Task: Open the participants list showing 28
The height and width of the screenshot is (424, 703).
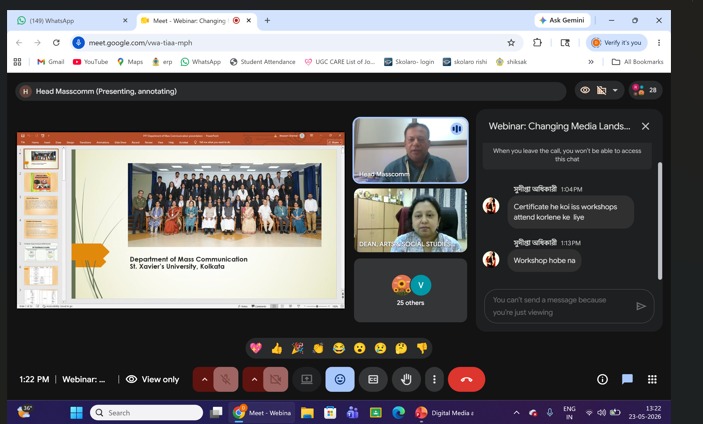Action: point(645,91)
